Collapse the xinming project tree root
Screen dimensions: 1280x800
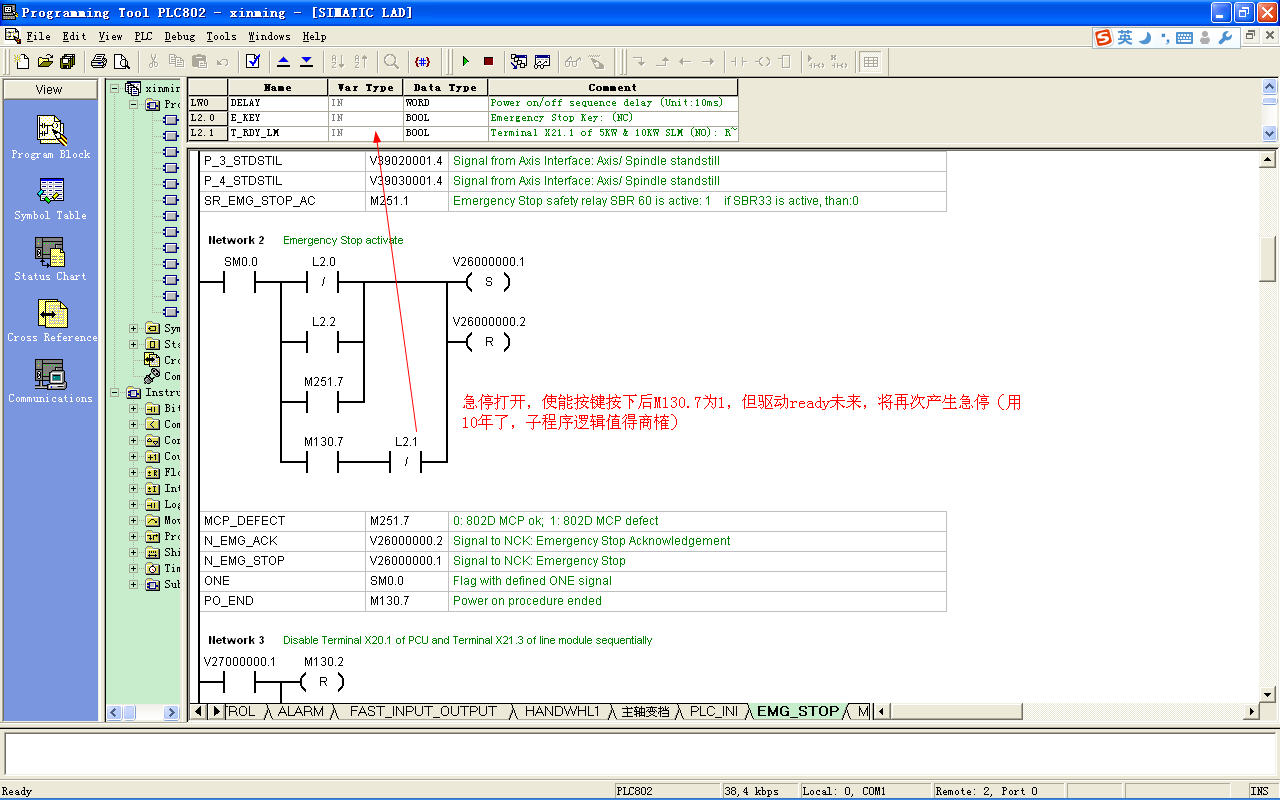[116, 89]
